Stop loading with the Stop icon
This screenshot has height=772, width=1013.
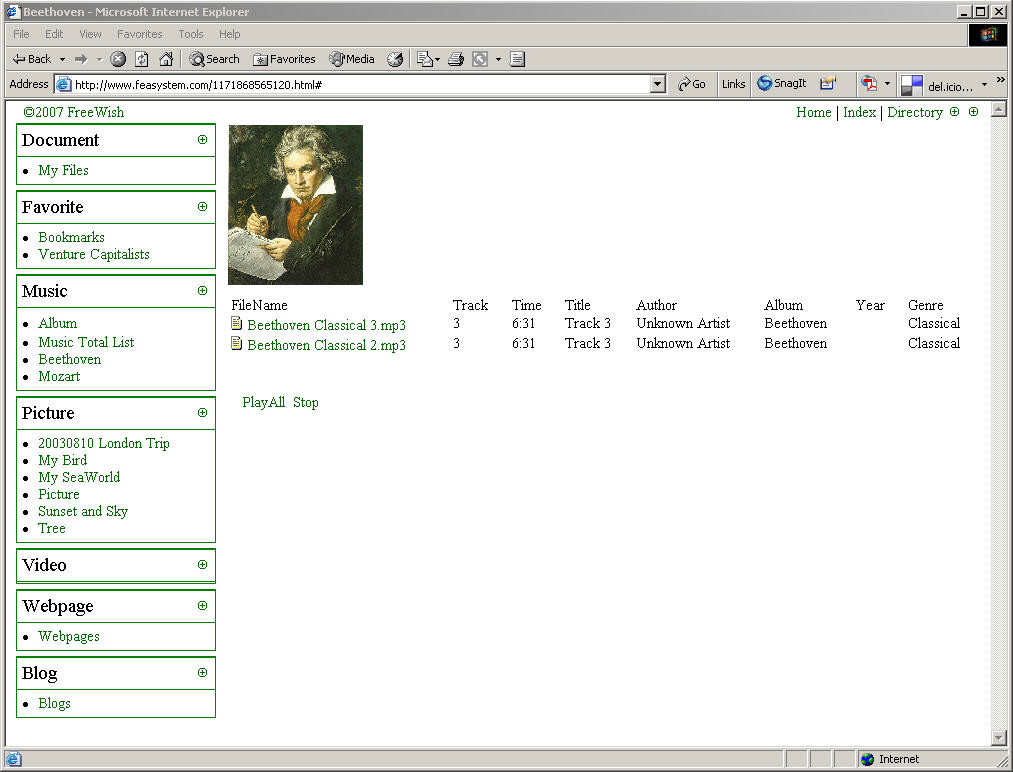(x=118, y=59)
